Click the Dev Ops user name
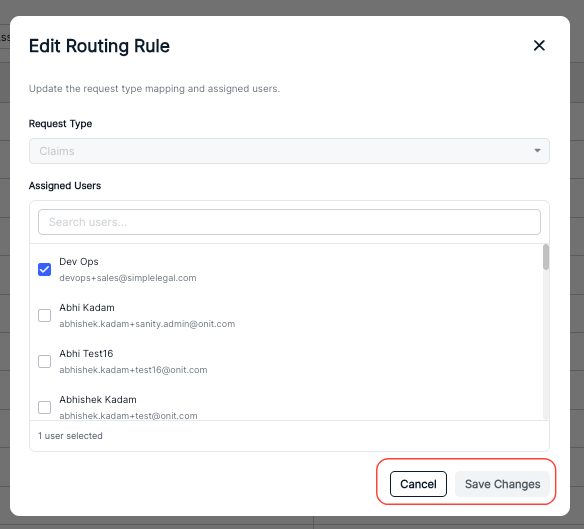 (x=79, y=262)
